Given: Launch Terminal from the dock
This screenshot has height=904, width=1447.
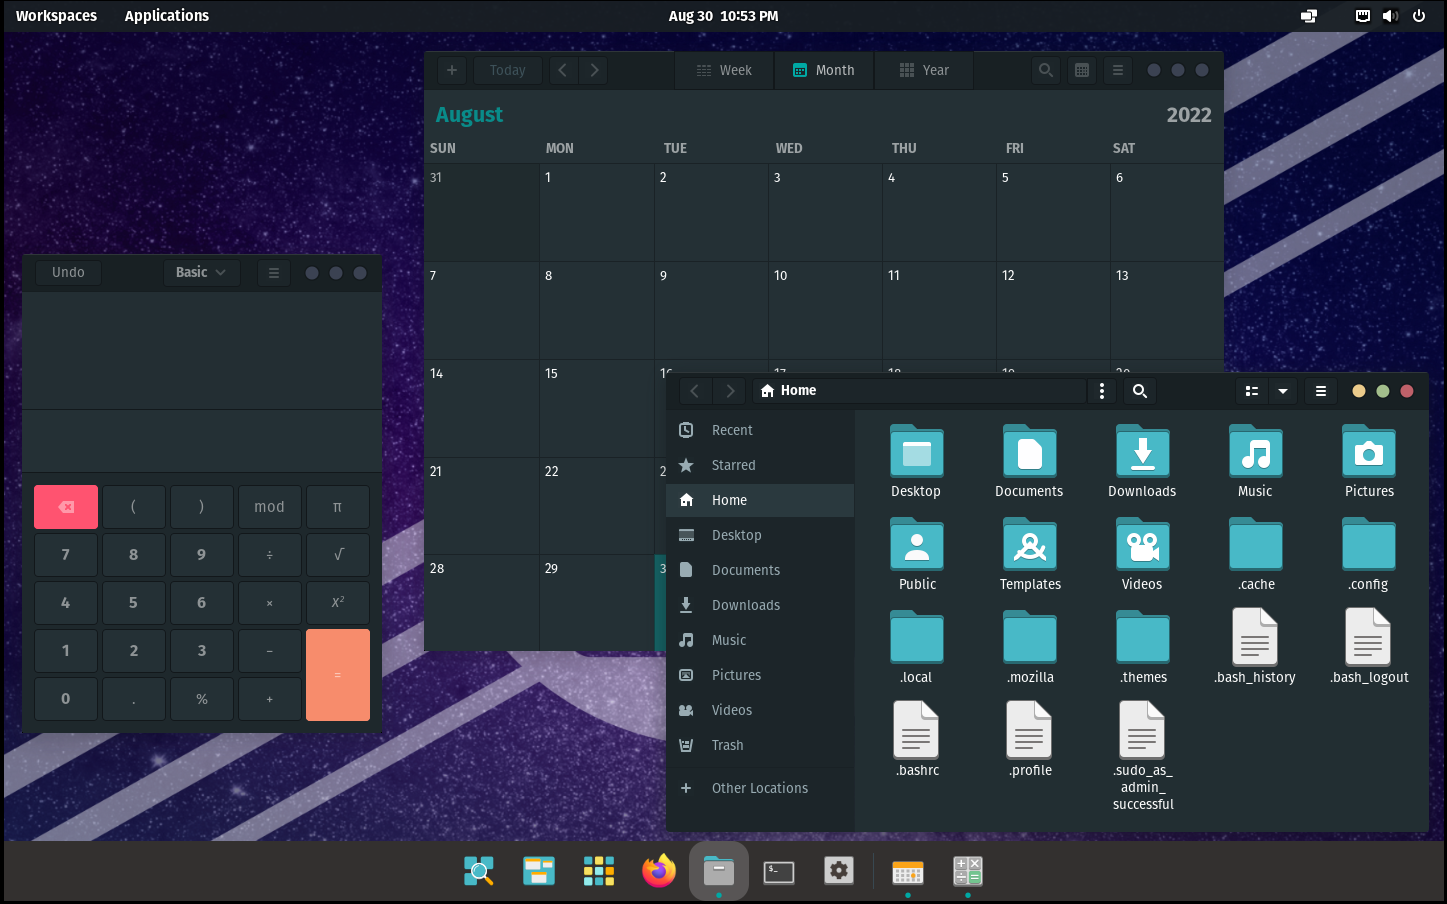Looking at the screenshot, I should 778,872.
